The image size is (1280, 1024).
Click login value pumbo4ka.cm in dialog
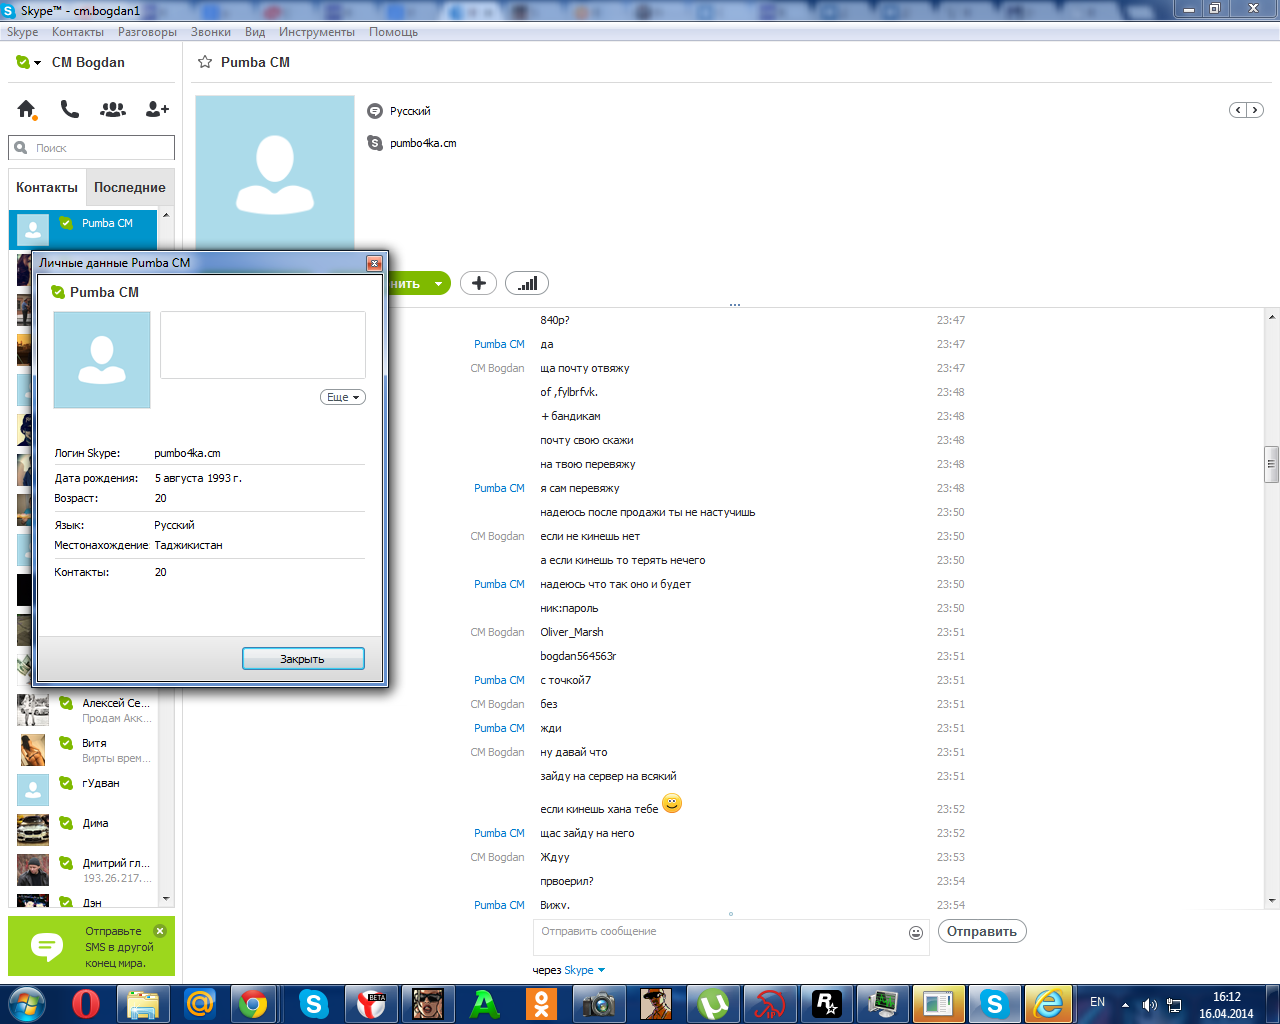[187, 453]
